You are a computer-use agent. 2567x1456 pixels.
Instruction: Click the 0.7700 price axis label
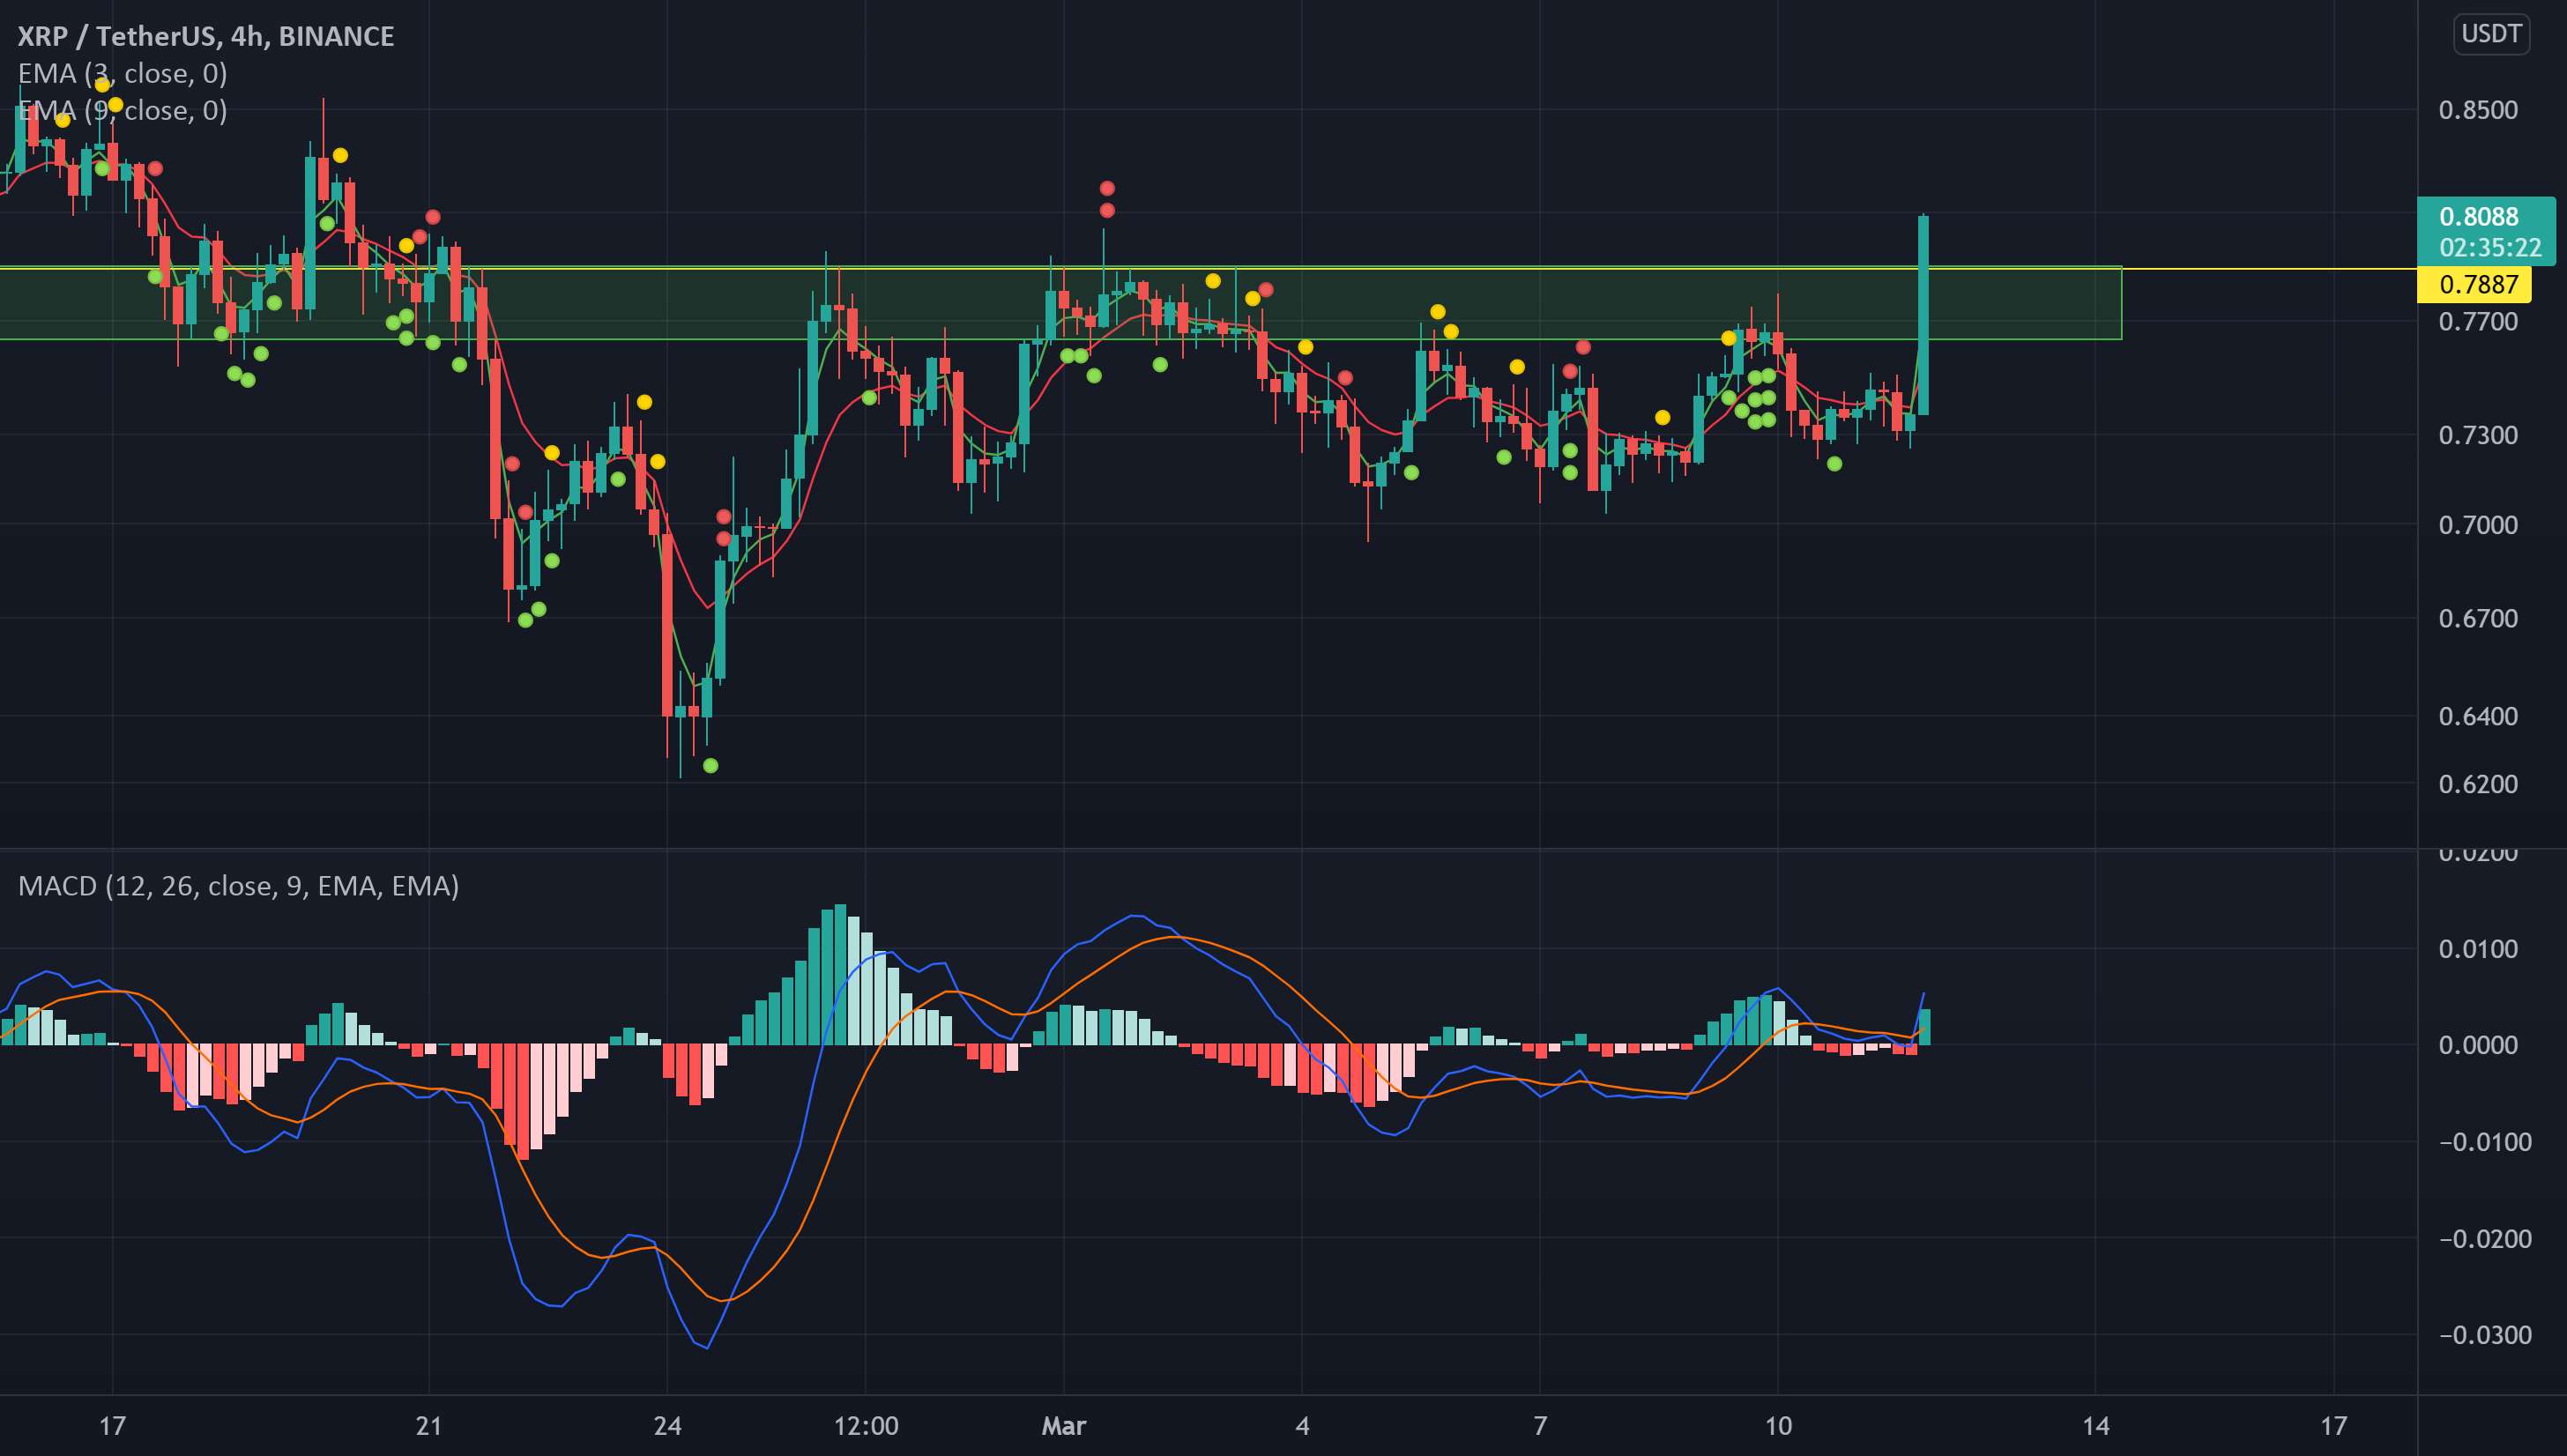(2478, 322)
